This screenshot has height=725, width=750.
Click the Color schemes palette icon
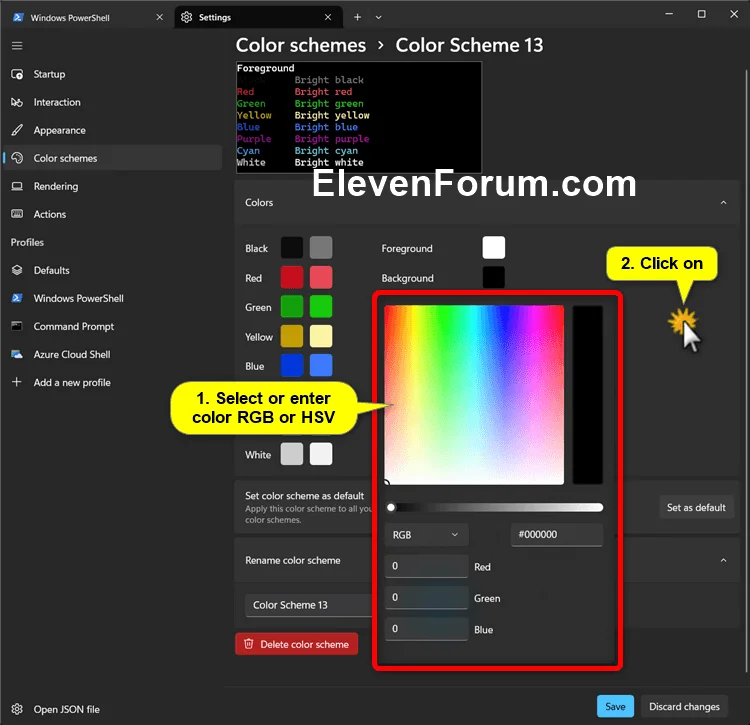tap(17, 158)
